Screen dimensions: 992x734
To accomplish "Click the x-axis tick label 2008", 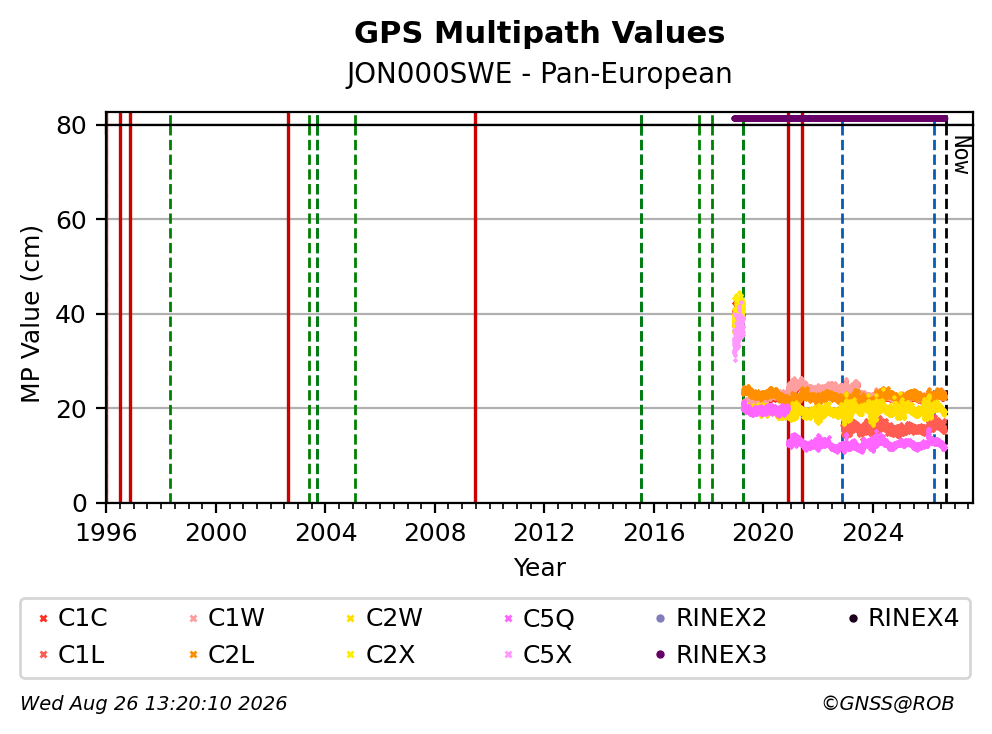I will 435,533.
